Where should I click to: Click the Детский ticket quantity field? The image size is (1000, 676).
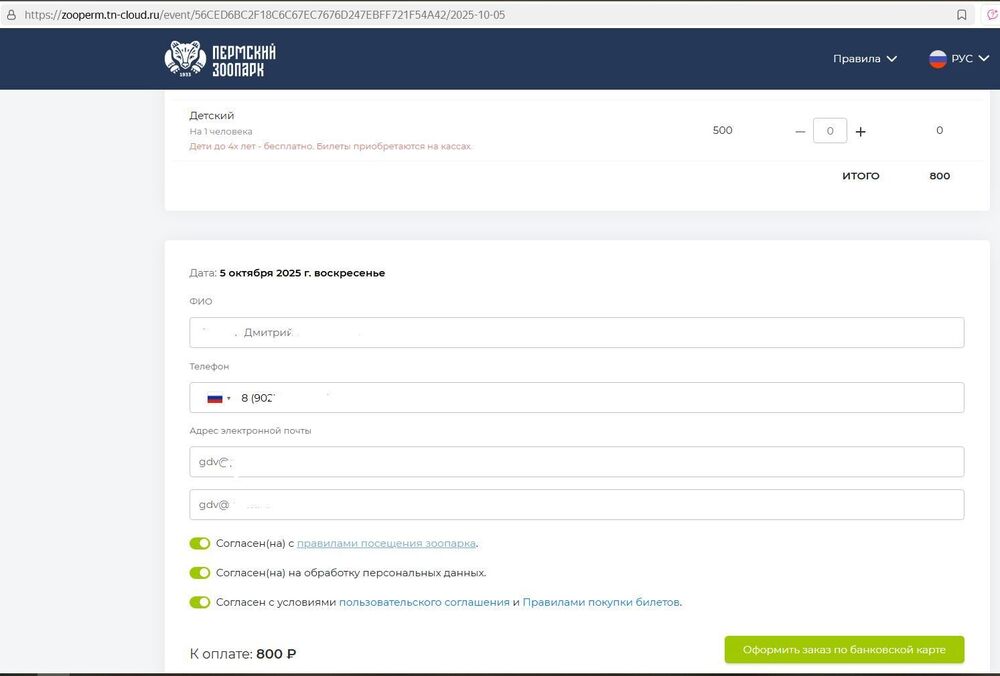pyautogui.click(x=830, y=131)
